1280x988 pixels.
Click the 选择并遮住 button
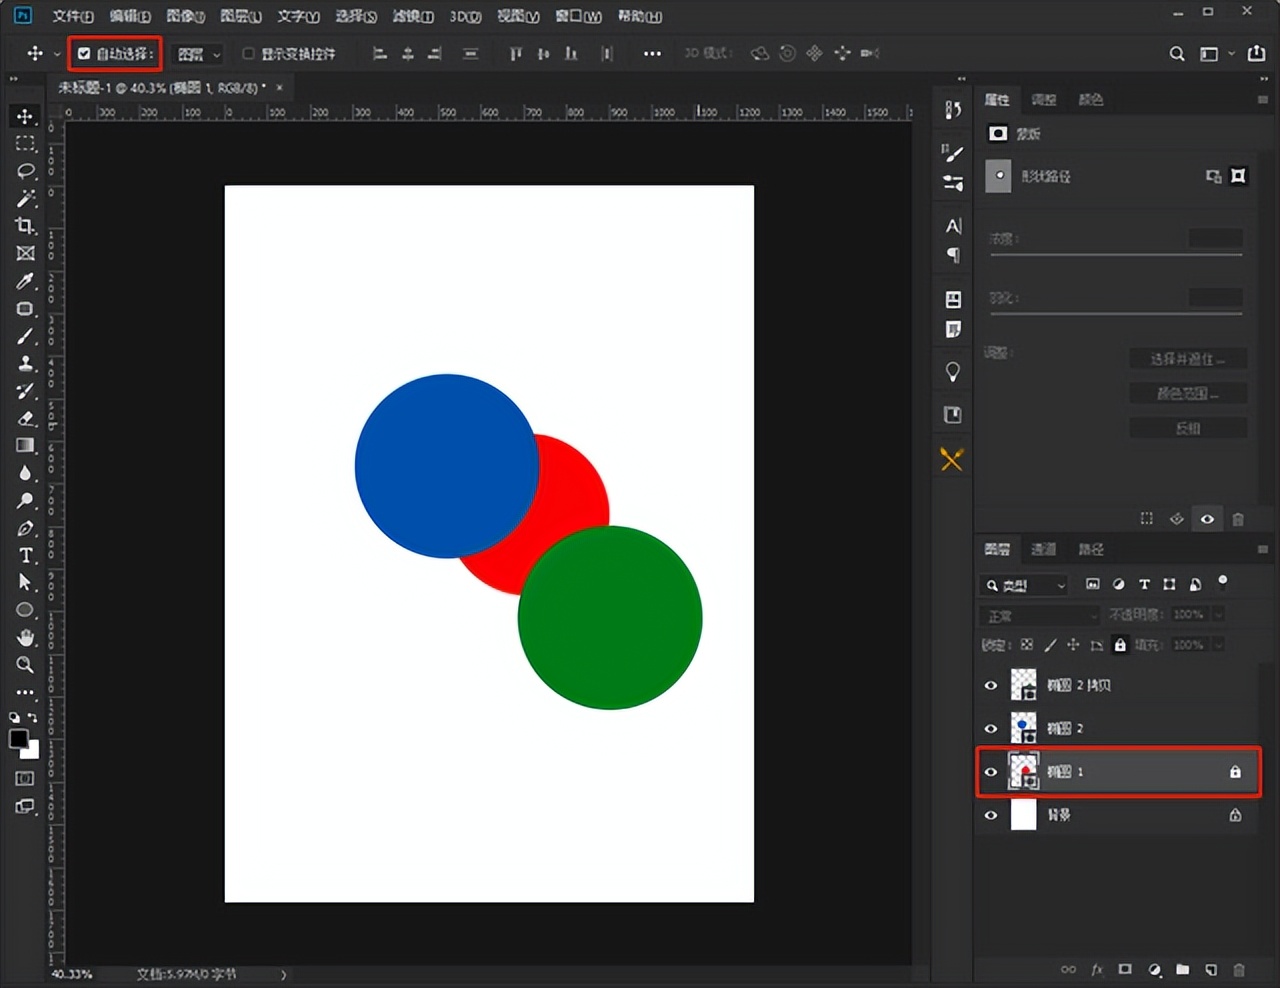1187,359
